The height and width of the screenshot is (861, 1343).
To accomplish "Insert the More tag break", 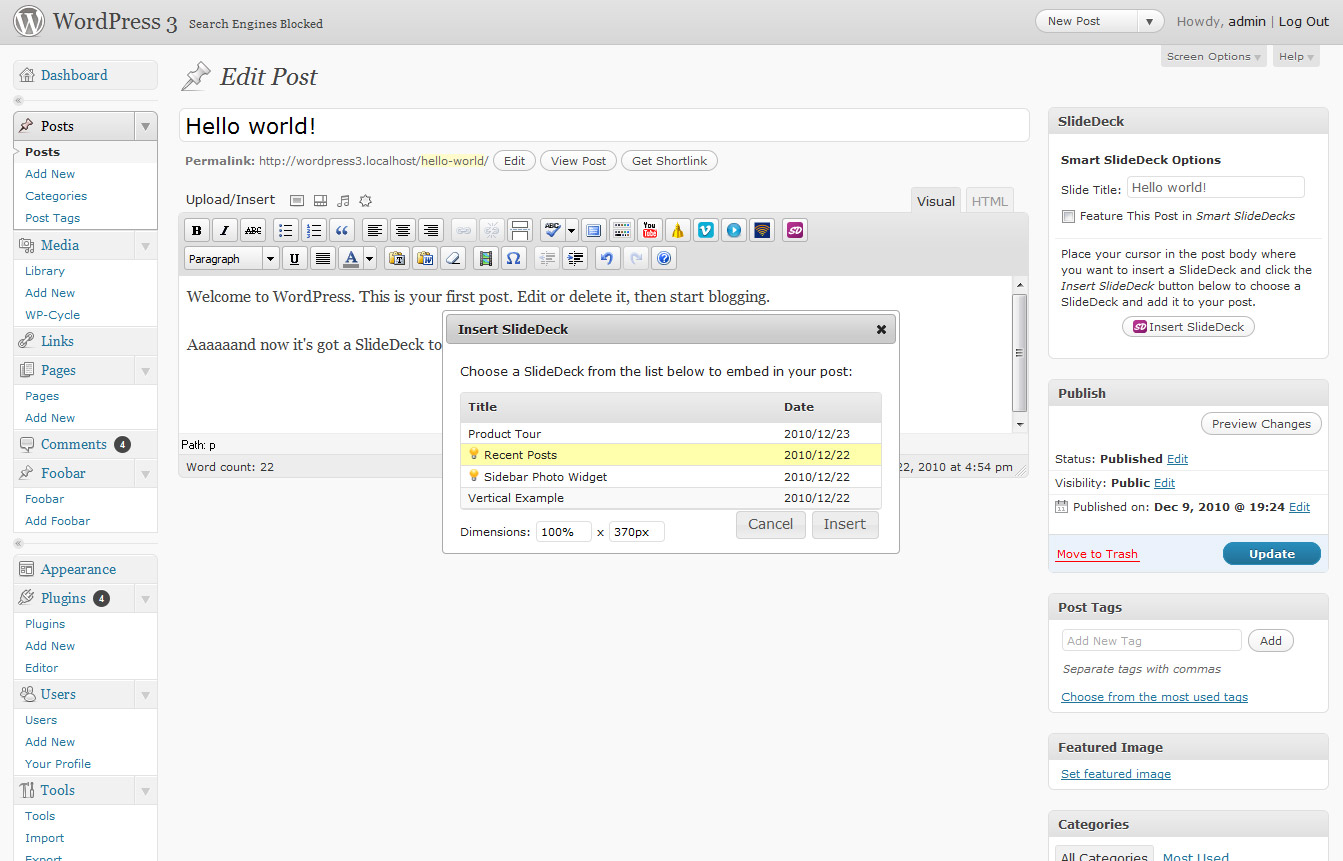I will pyautogui.click(x=519, y=230).
